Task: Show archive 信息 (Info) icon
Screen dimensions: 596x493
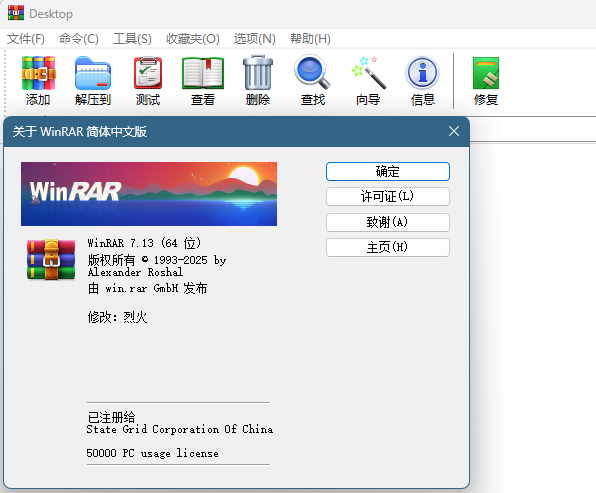Action: (423, 73)
